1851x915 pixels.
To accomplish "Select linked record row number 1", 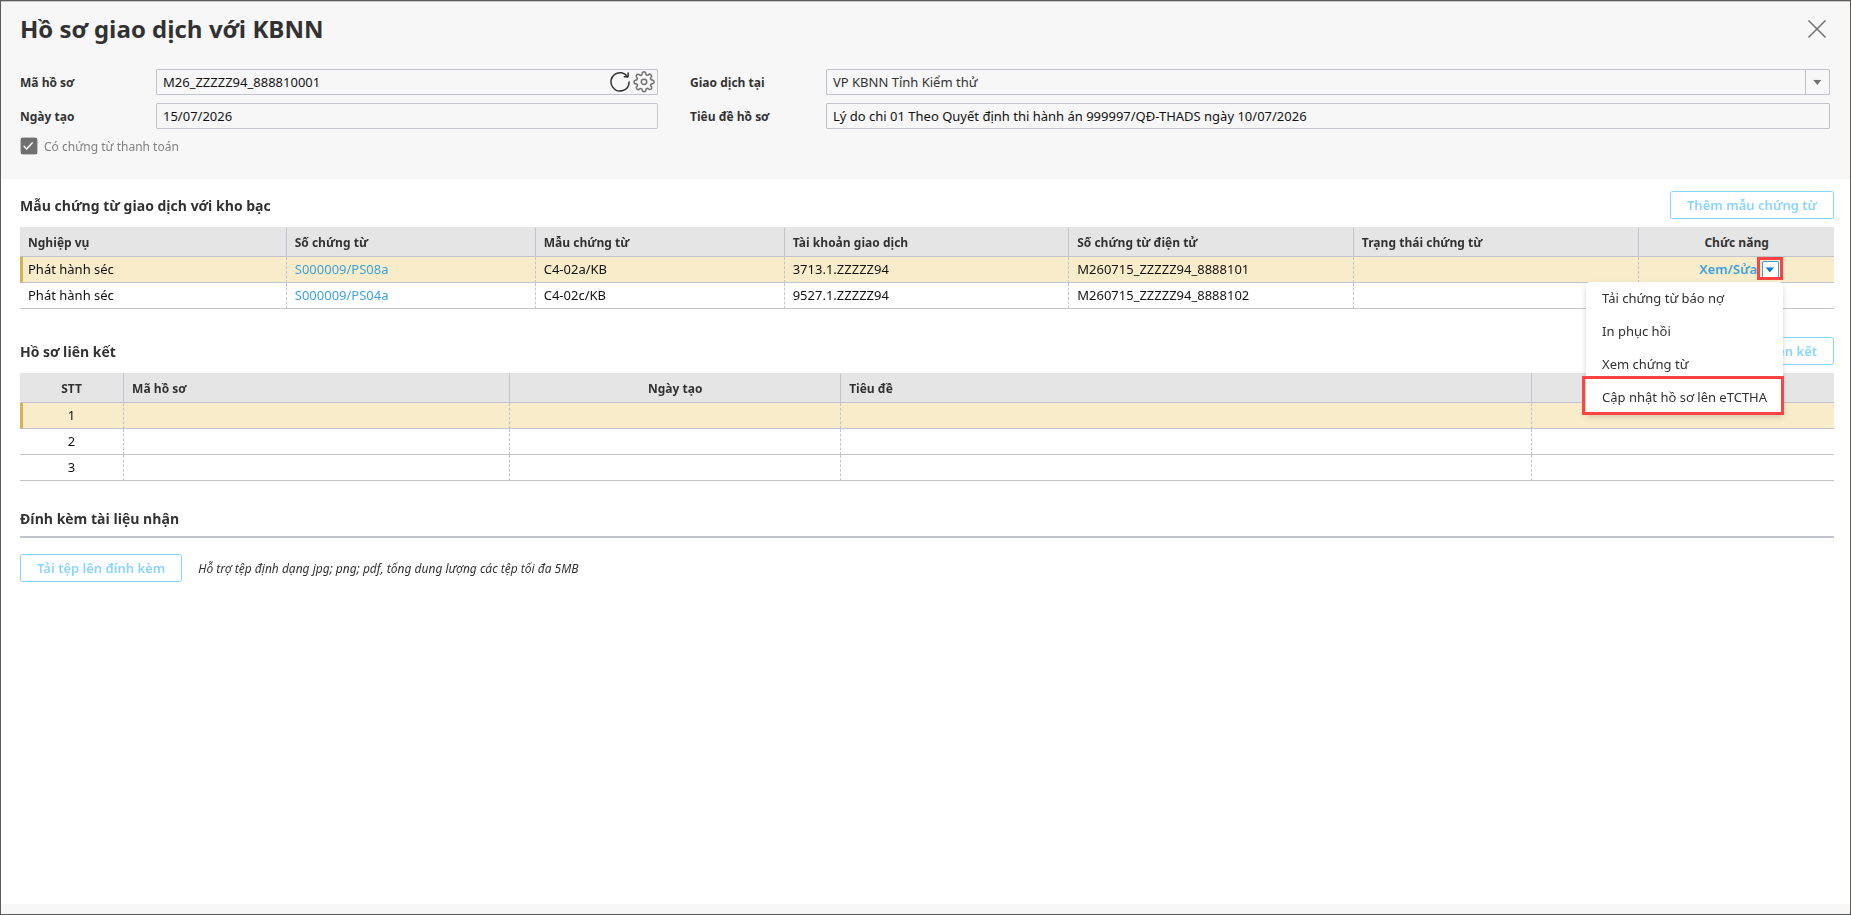I will click(927, 415).
